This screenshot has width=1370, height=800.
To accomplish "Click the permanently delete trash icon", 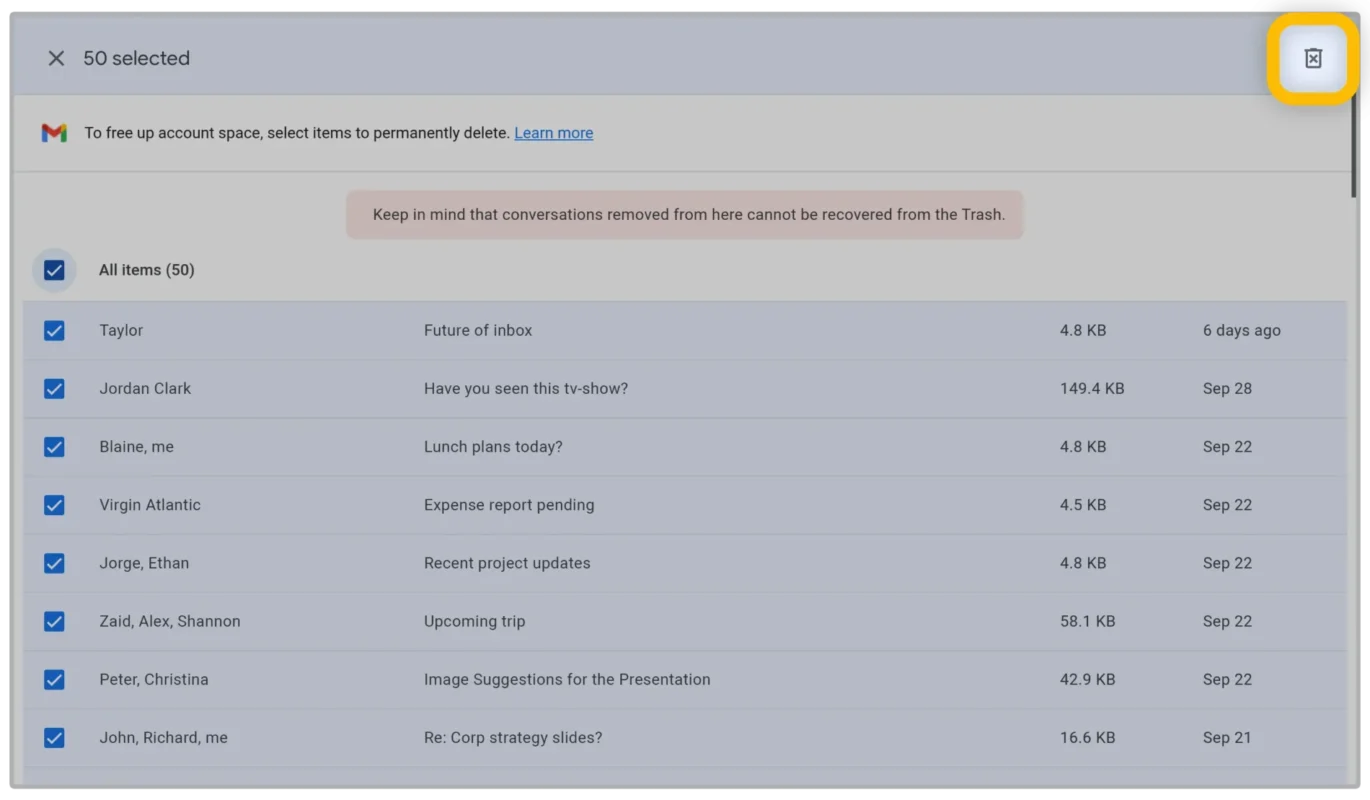I will click(1313, 59).
